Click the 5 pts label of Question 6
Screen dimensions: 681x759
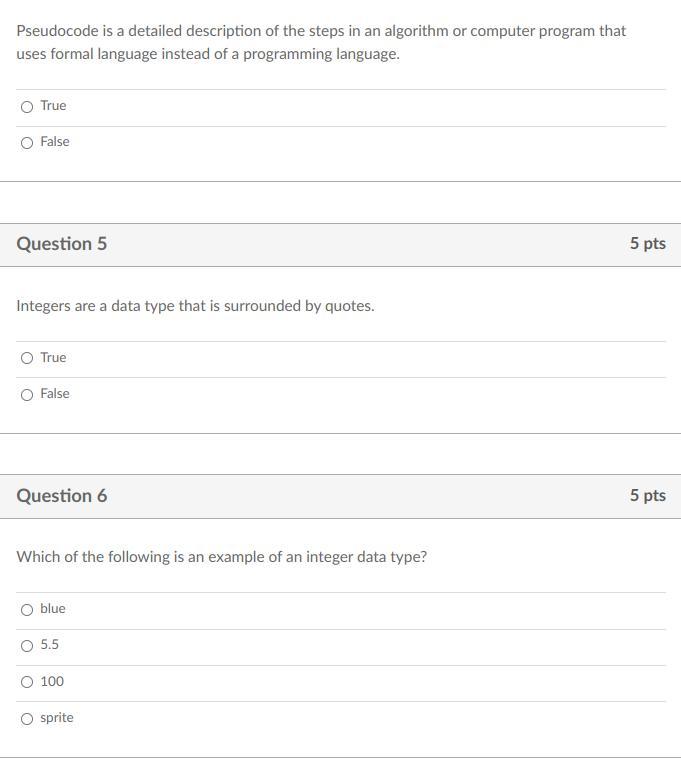[x=648, y=495]
